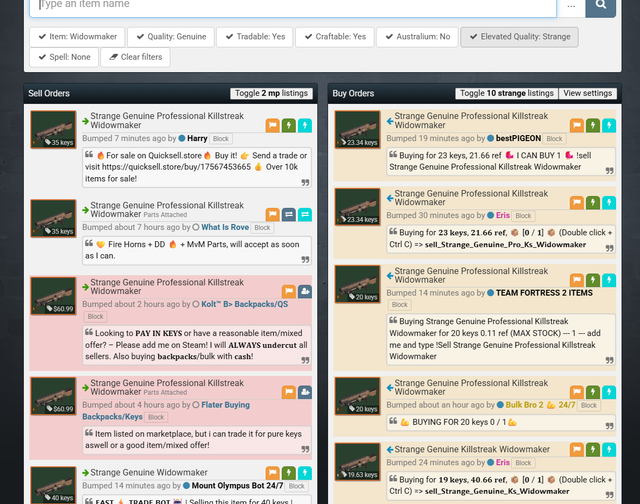Click green lightning on Eris 19.63 keys order
This screenshot has width=640, height=504.
[593, 450]
